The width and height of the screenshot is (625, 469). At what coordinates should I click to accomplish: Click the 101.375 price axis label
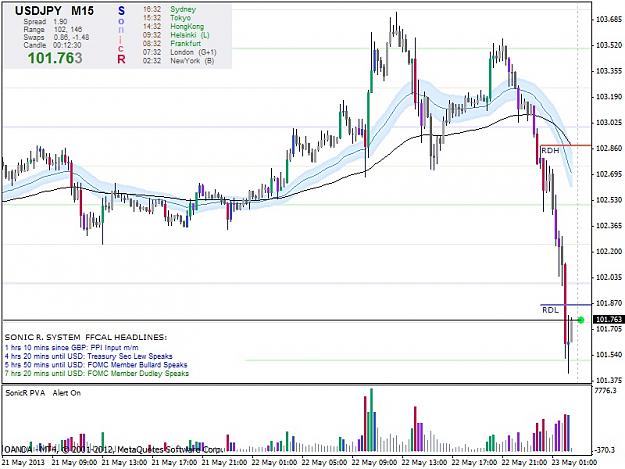pyautogui.click(x=609, y=380)
